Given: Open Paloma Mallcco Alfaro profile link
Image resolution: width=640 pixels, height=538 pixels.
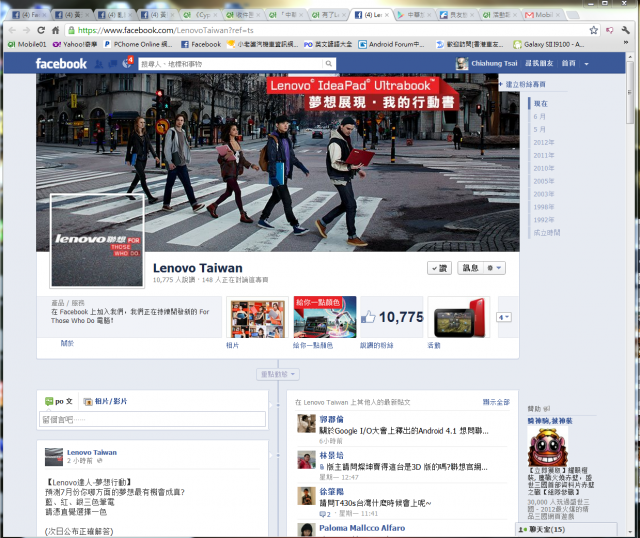Looking at the screenshot, I should pyautogui.click(x=362, y=528).
